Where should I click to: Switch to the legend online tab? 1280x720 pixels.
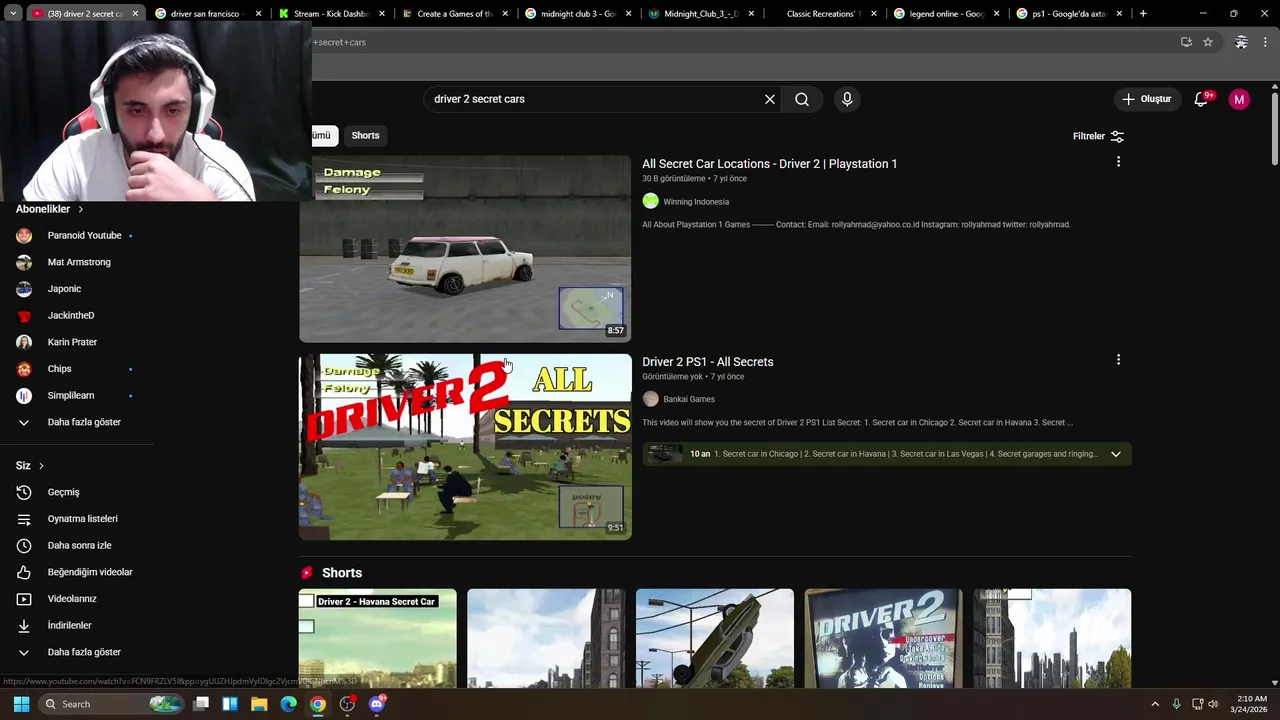[946, 14]
